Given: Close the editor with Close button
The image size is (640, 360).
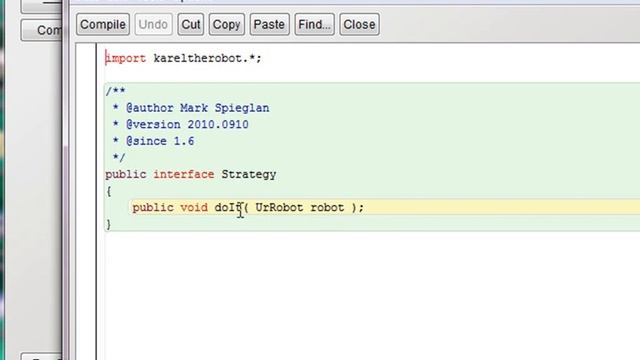Looking at the screenshot, I should click(359, 24).
